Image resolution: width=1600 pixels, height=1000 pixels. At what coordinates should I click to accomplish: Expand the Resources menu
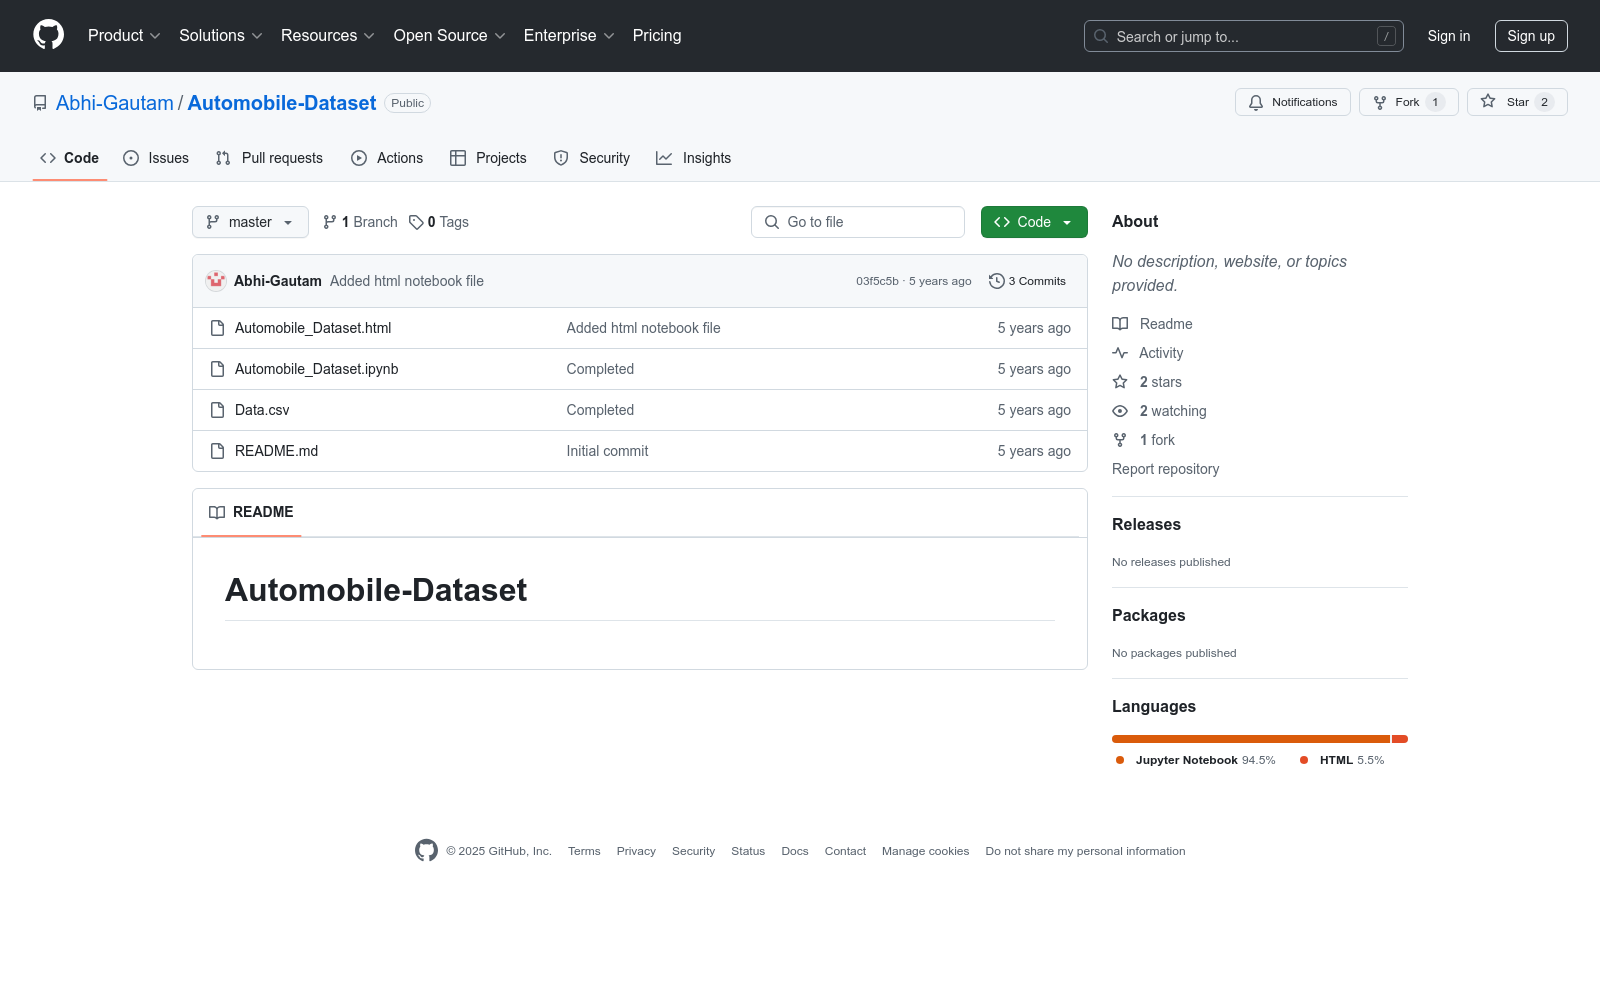[x=328, y=36]
